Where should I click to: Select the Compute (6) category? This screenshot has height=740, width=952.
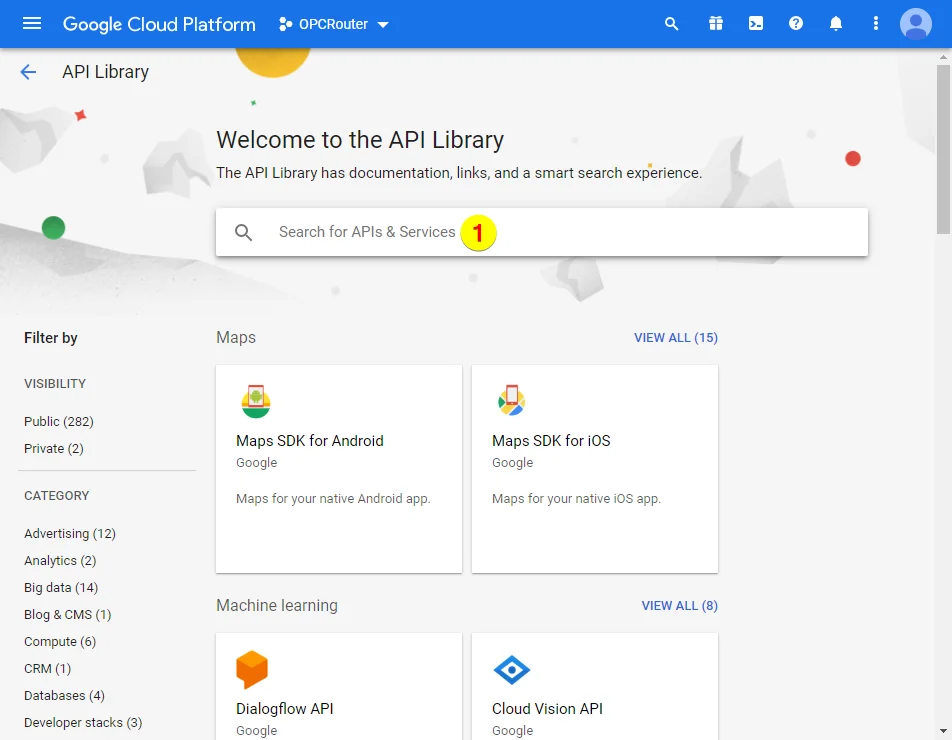tap(60, 642)
